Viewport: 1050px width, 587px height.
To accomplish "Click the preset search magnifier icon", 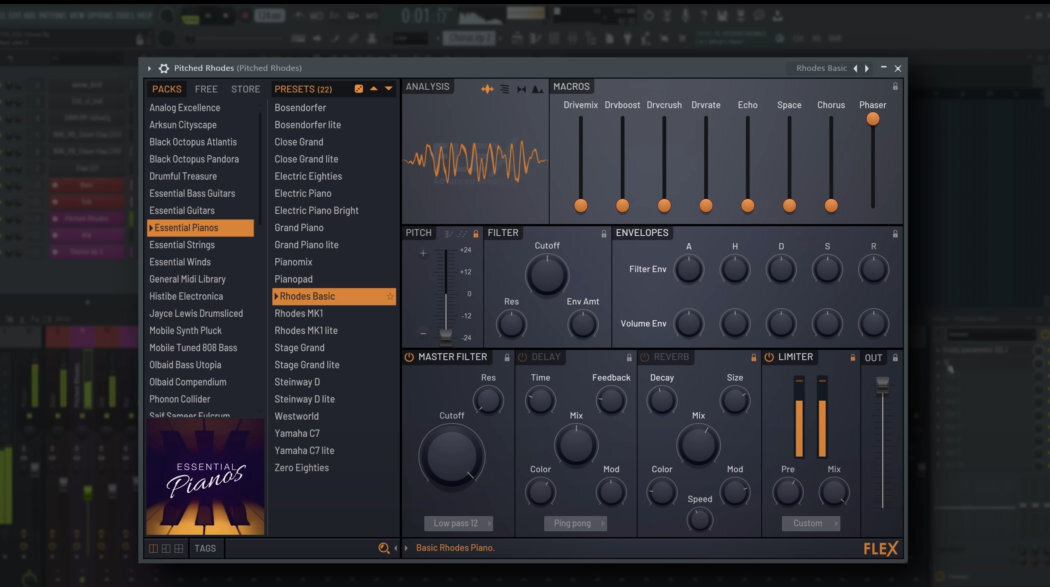I will pyautogui.click(x=384, y=548).
